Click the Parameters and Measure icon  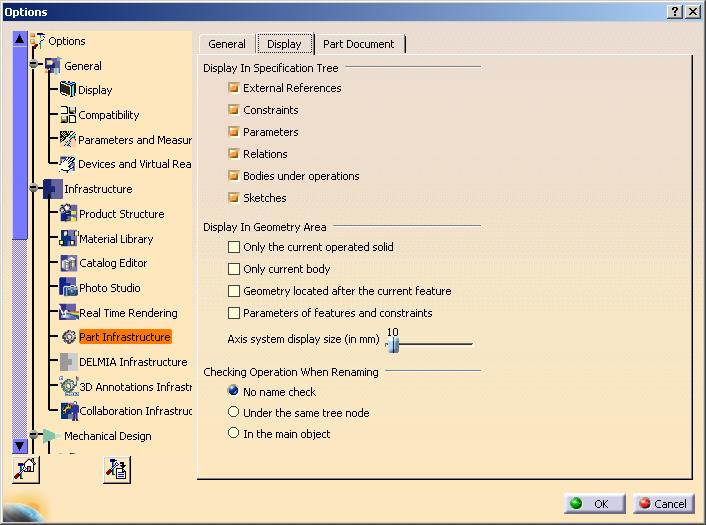click(x=68, y=139)
